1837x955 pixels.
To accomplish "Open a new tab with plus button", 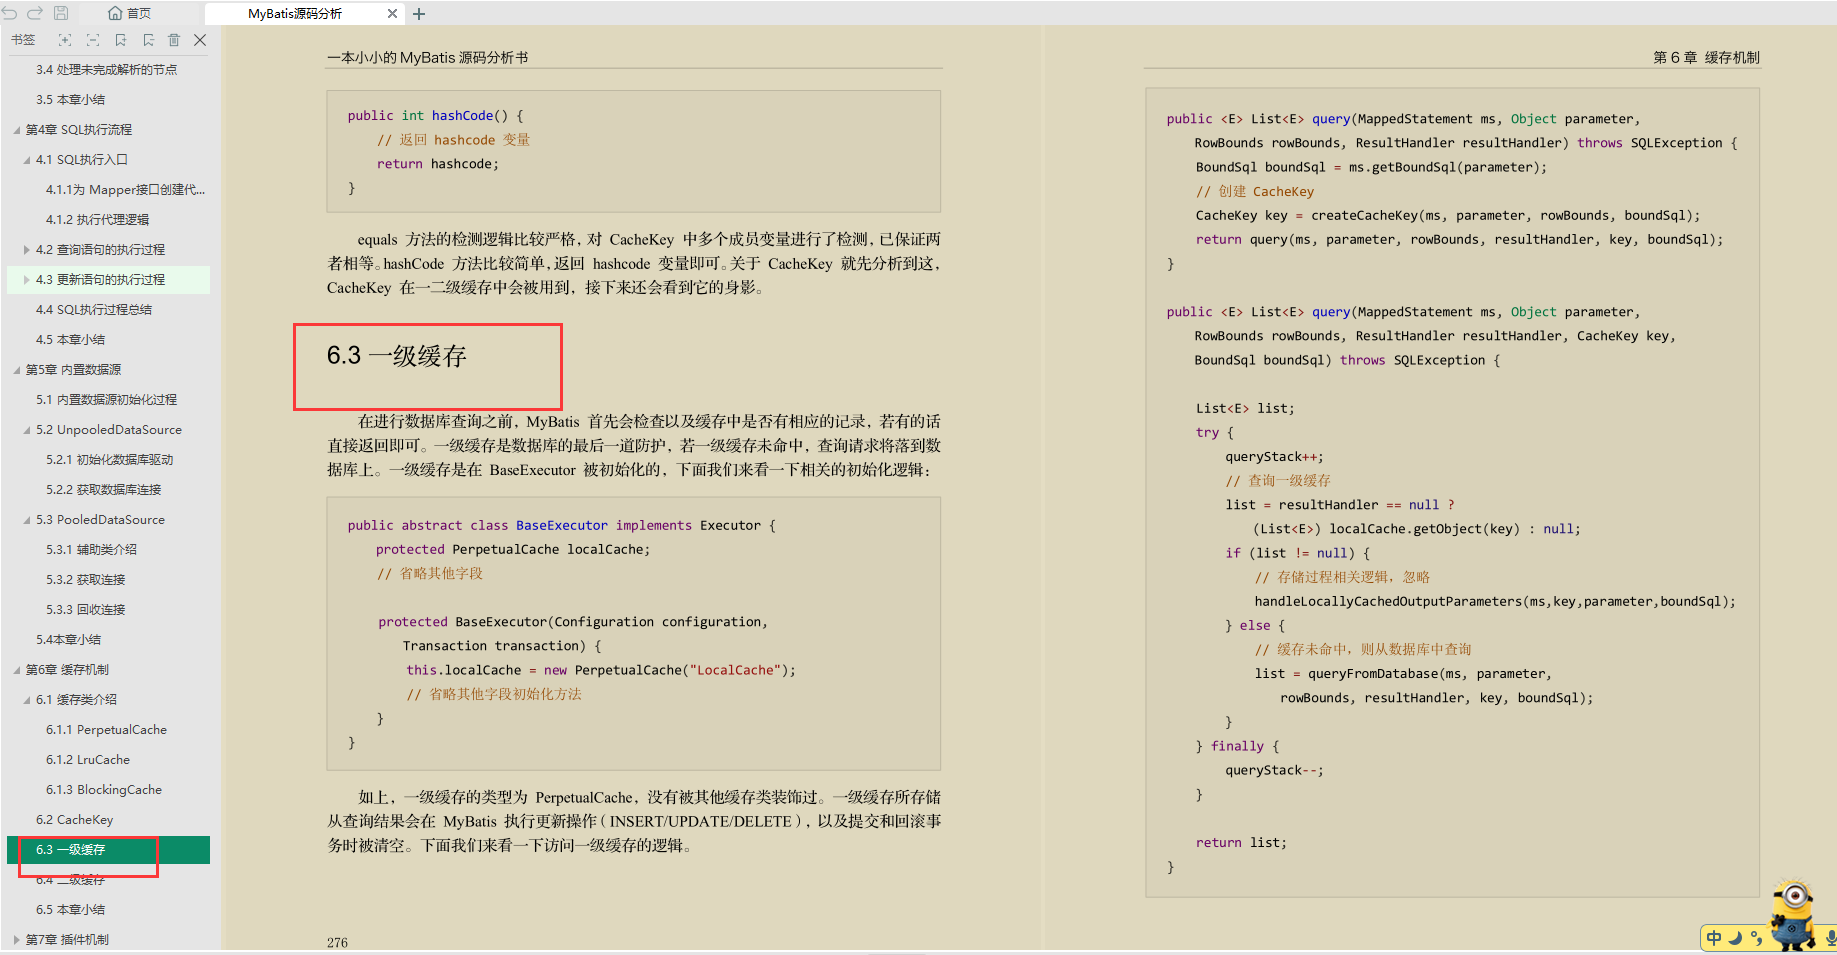I will point(419,14).
